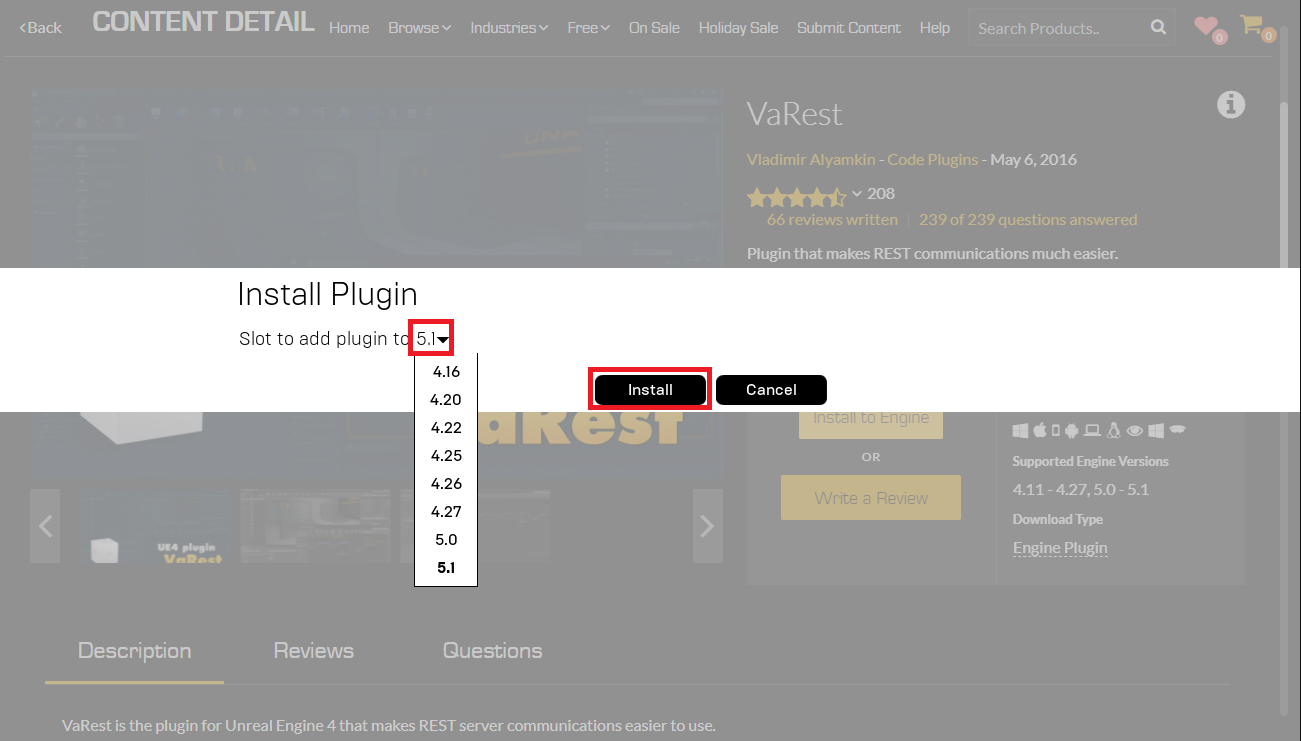Open the search magnifier icon
This screenshot has height=741, width=1301.
[x=1157, y=27]
